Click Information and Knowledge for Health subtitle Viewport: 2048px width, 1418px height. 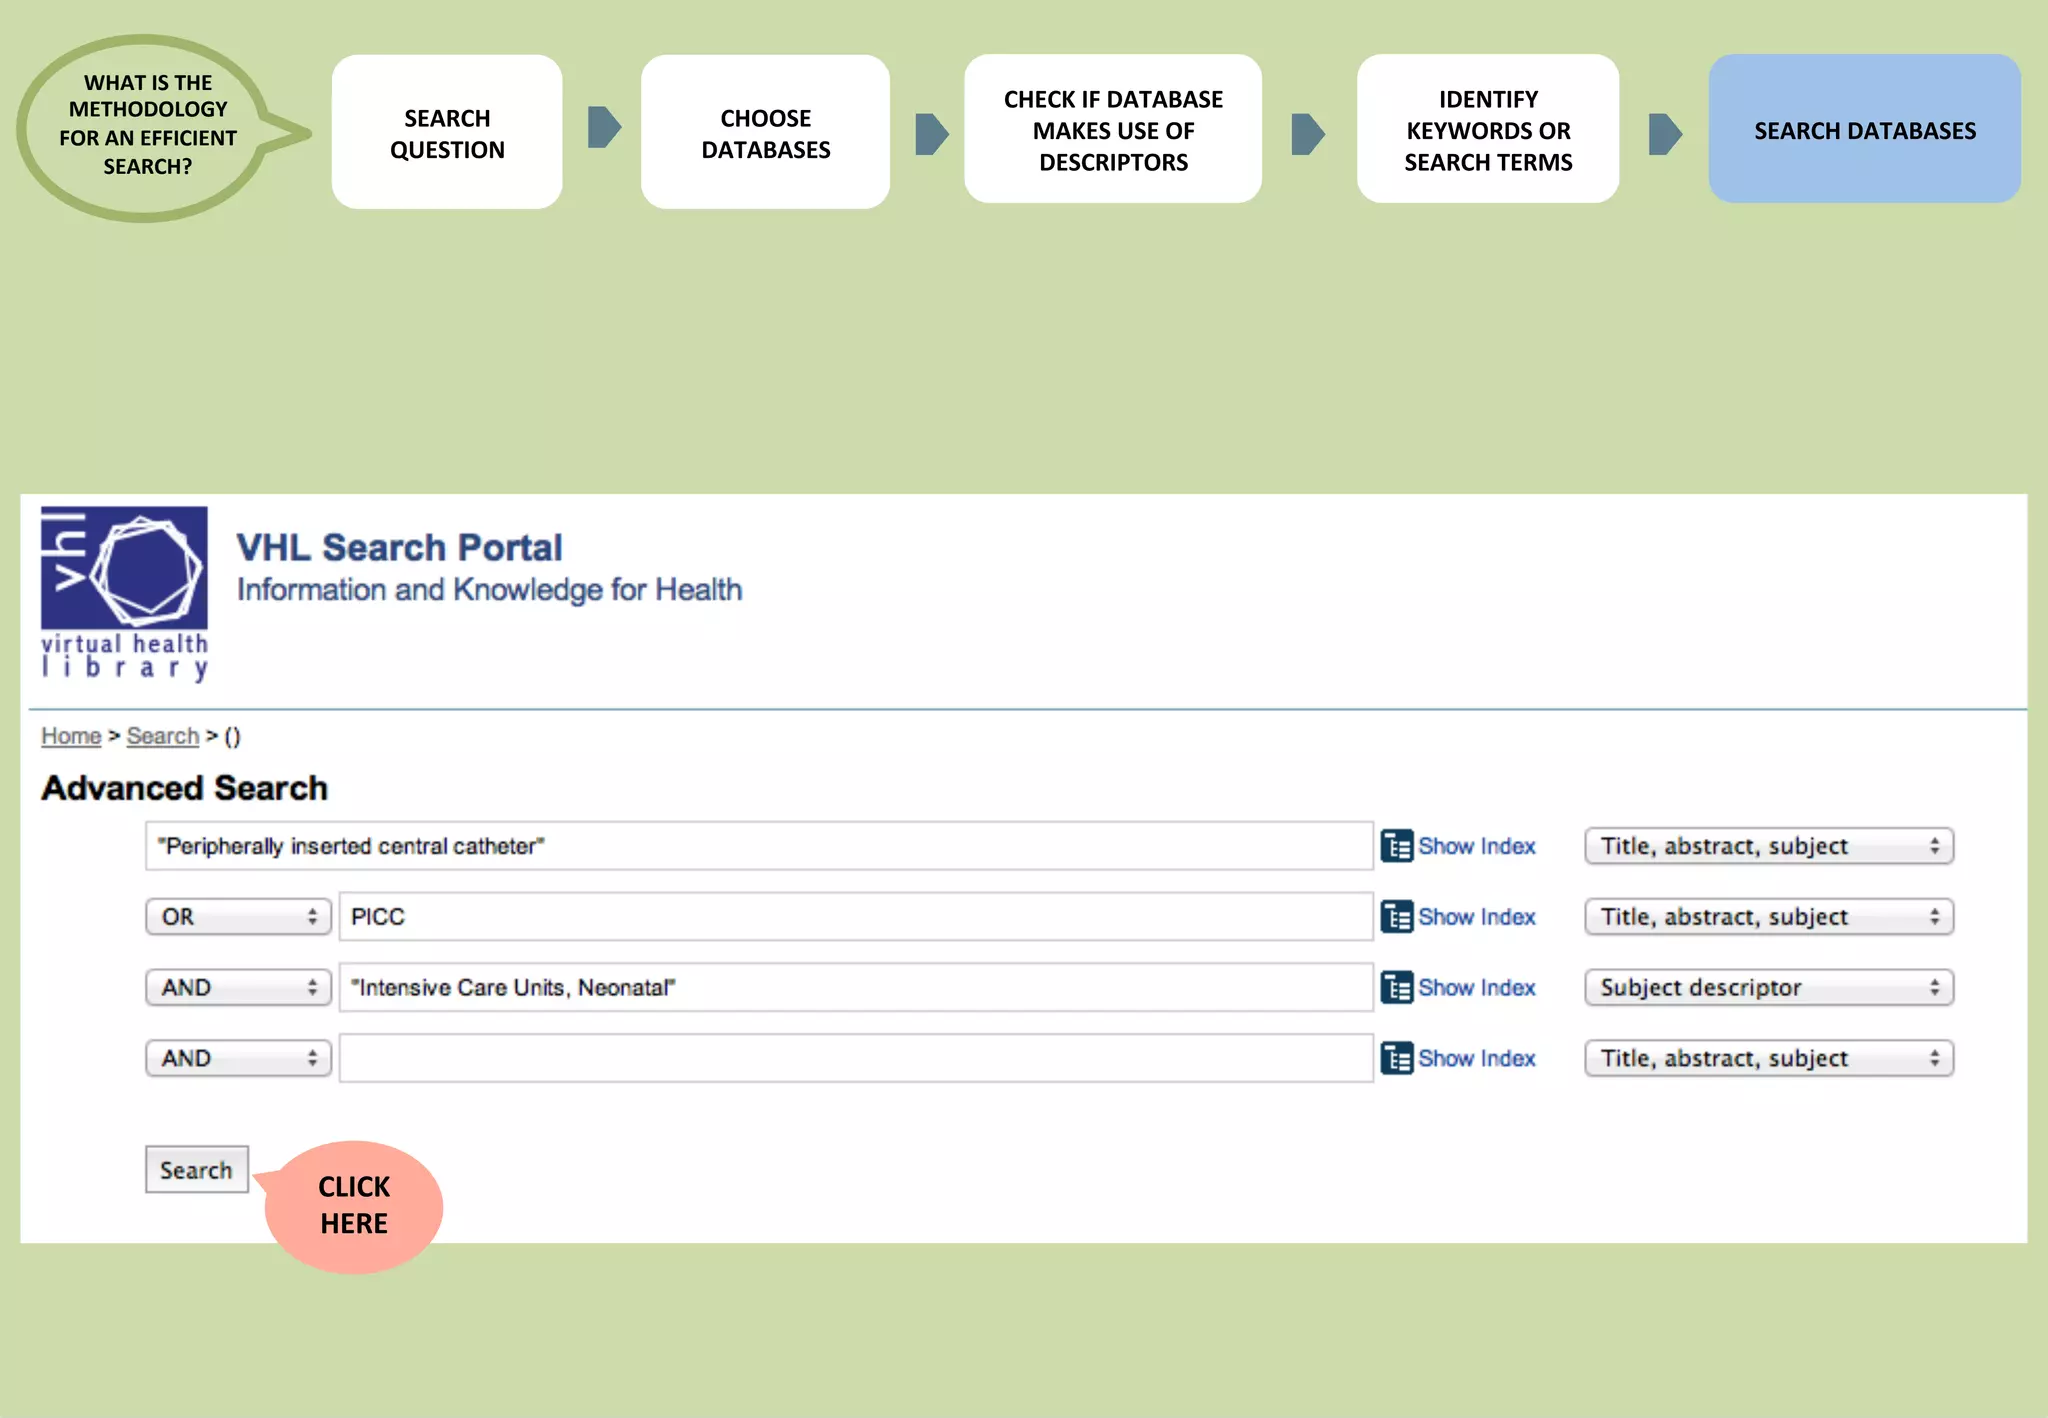point(489,590)
